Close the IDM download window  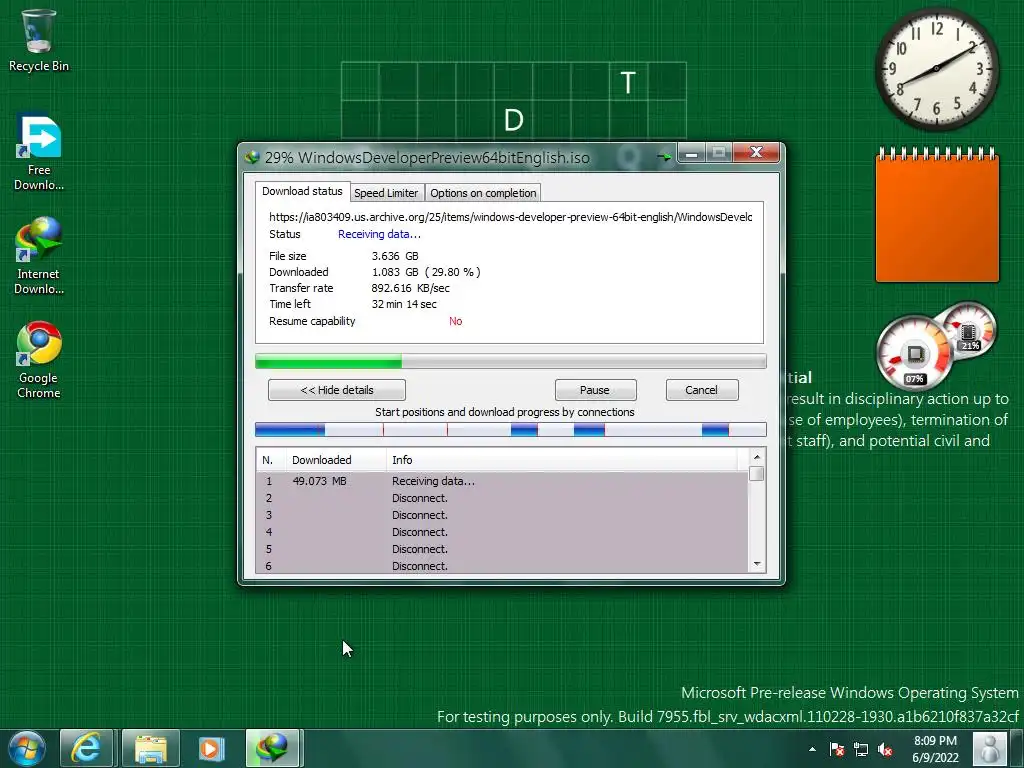pyautogui.click(x=756, y=153)
